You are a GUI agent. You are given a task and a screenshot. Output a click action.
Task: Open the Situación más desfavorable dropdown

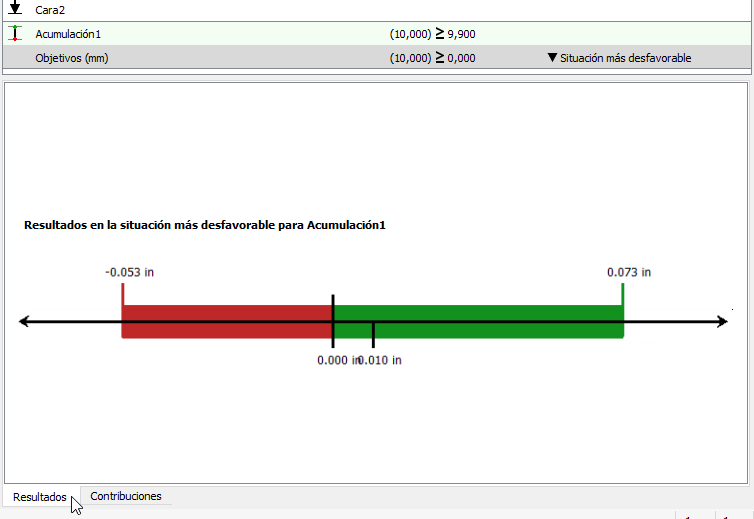pyautogui.click(x=619, y=58)
